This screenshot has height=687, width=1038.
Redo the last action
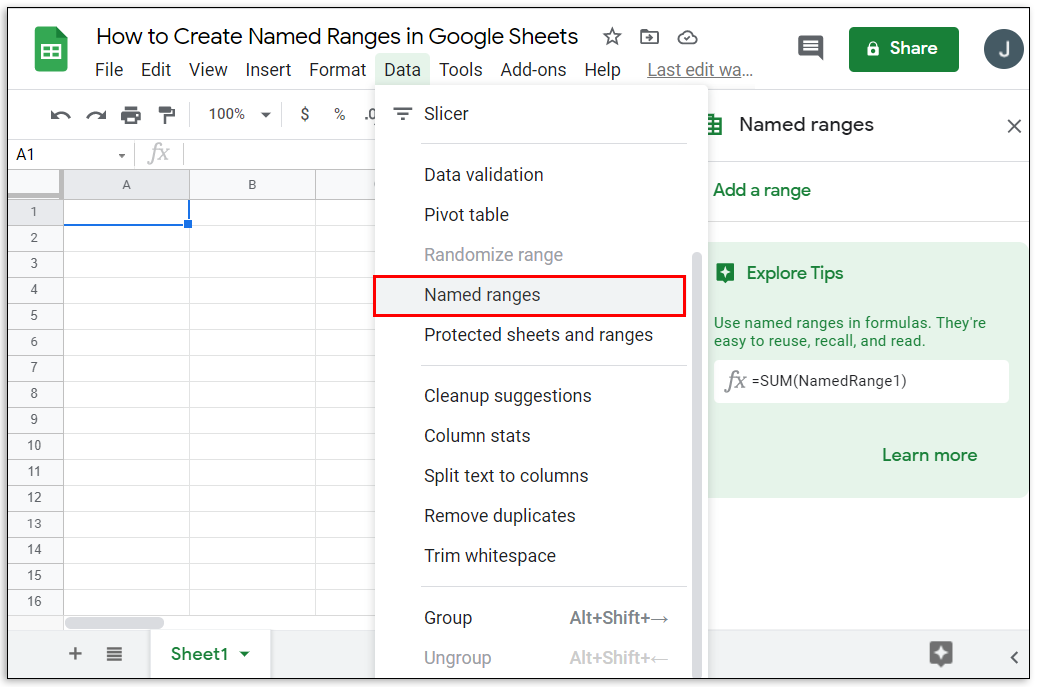click(x=96, y=115)
